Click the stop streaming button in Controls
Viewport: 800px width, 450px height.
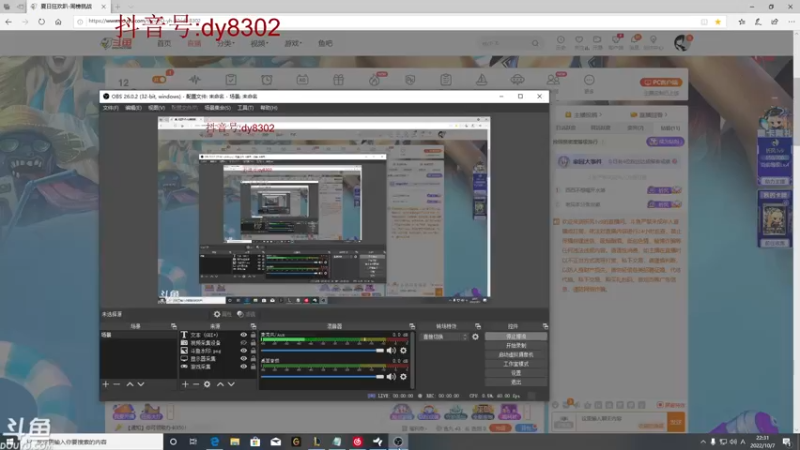coord(516,337)
